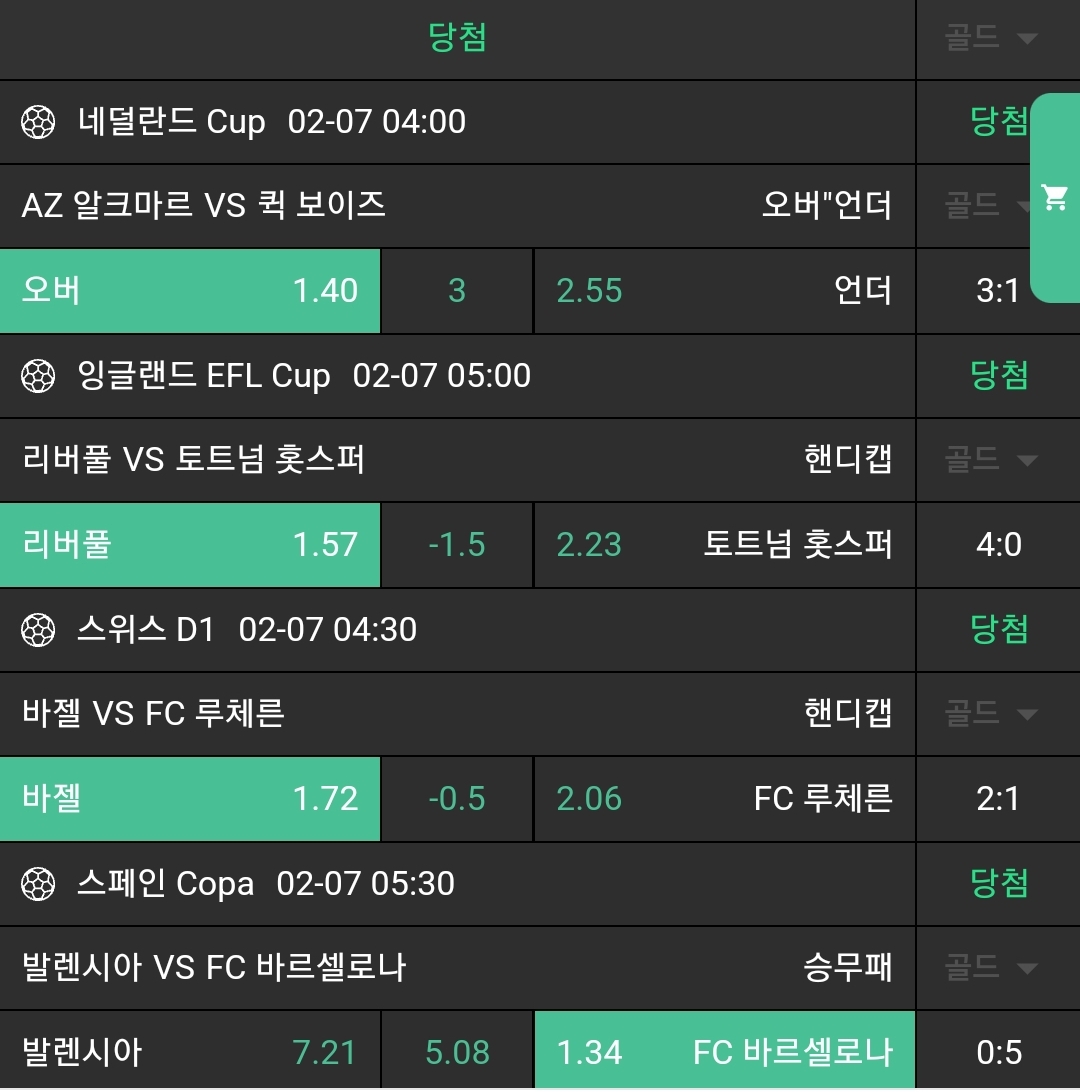Screen dimensions: 1080x1092
Task: Select FC 바르셀로나 1.34 win option
Action: [724, 1052]
